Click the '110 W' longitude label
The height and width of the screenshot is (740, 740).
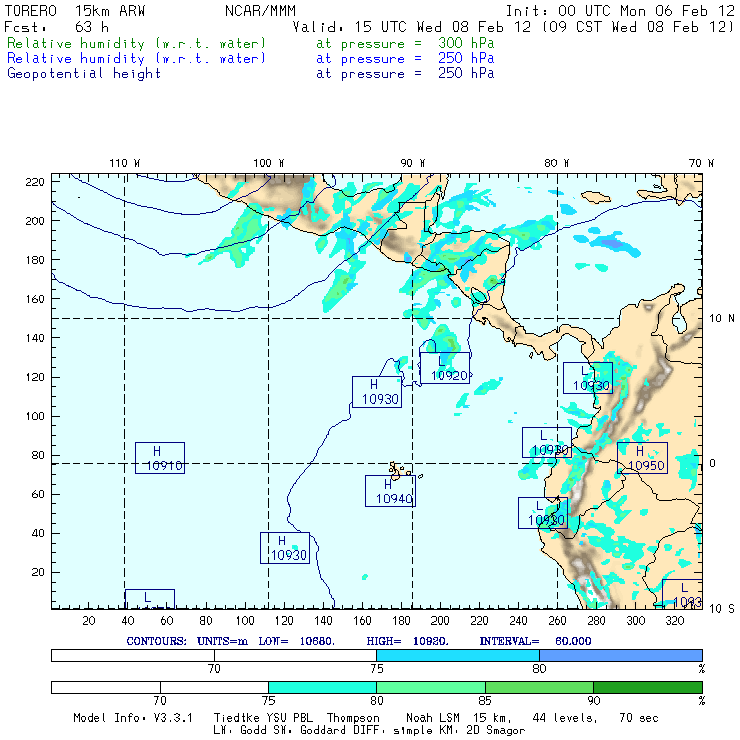(125, 163)
